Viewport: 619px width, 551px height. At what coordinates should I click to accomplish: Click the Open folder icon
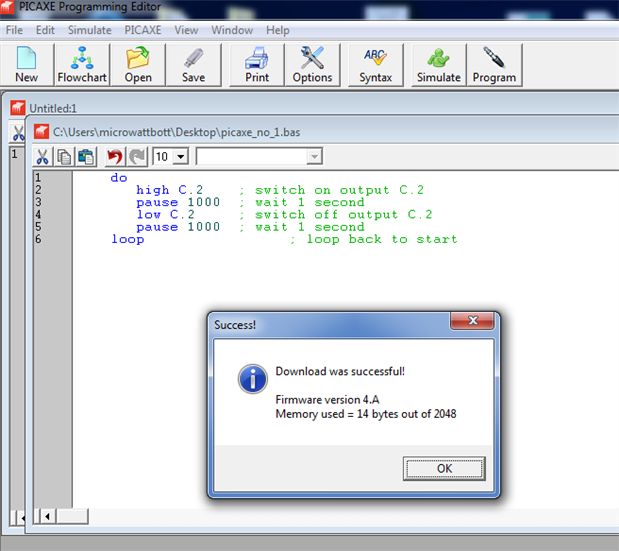(138, 65)
